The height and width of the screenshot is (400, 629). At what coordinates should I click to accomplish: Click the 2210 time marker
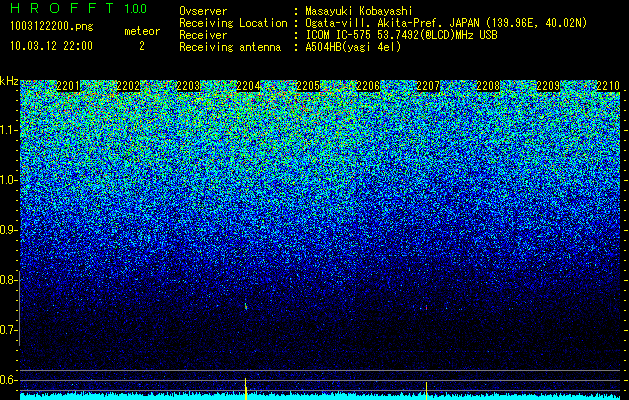(x=608, y=86)
